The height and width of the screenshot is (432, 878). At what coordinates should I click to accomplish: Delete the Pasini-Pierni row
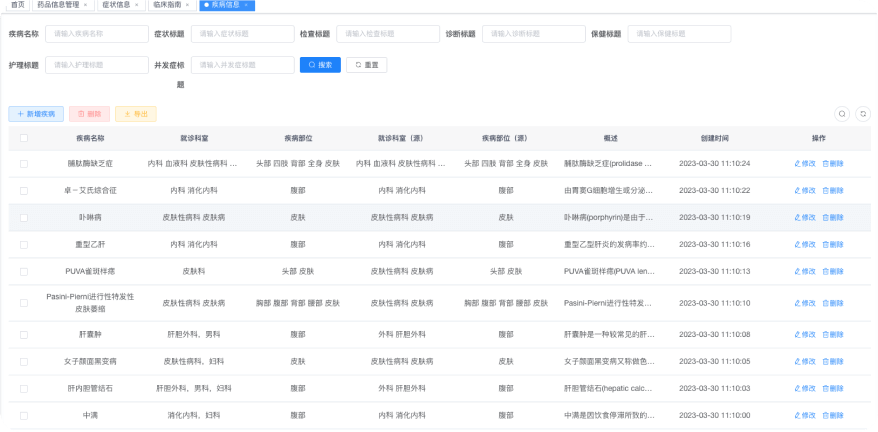coord(833,303)
